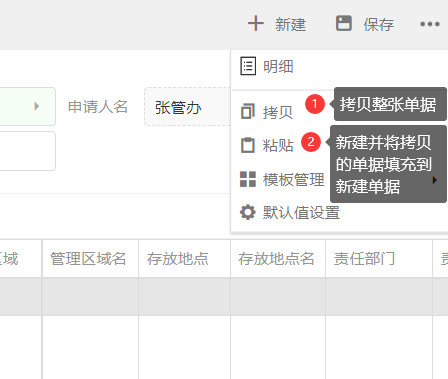Click the 拷贝 copy icon
The width and height of the screenshot is (448, 379).
click(248, 112)
